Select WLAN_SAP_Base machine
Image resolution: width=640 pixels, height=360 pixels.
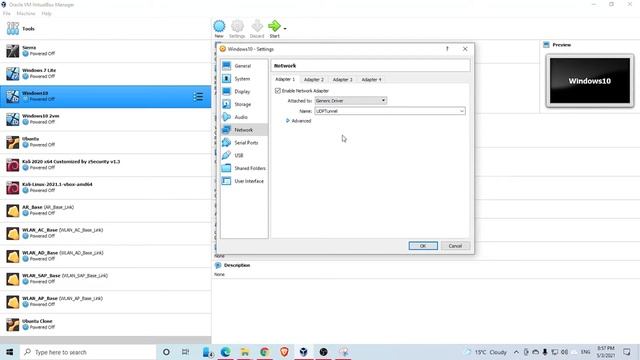click(x=105, y=279)
